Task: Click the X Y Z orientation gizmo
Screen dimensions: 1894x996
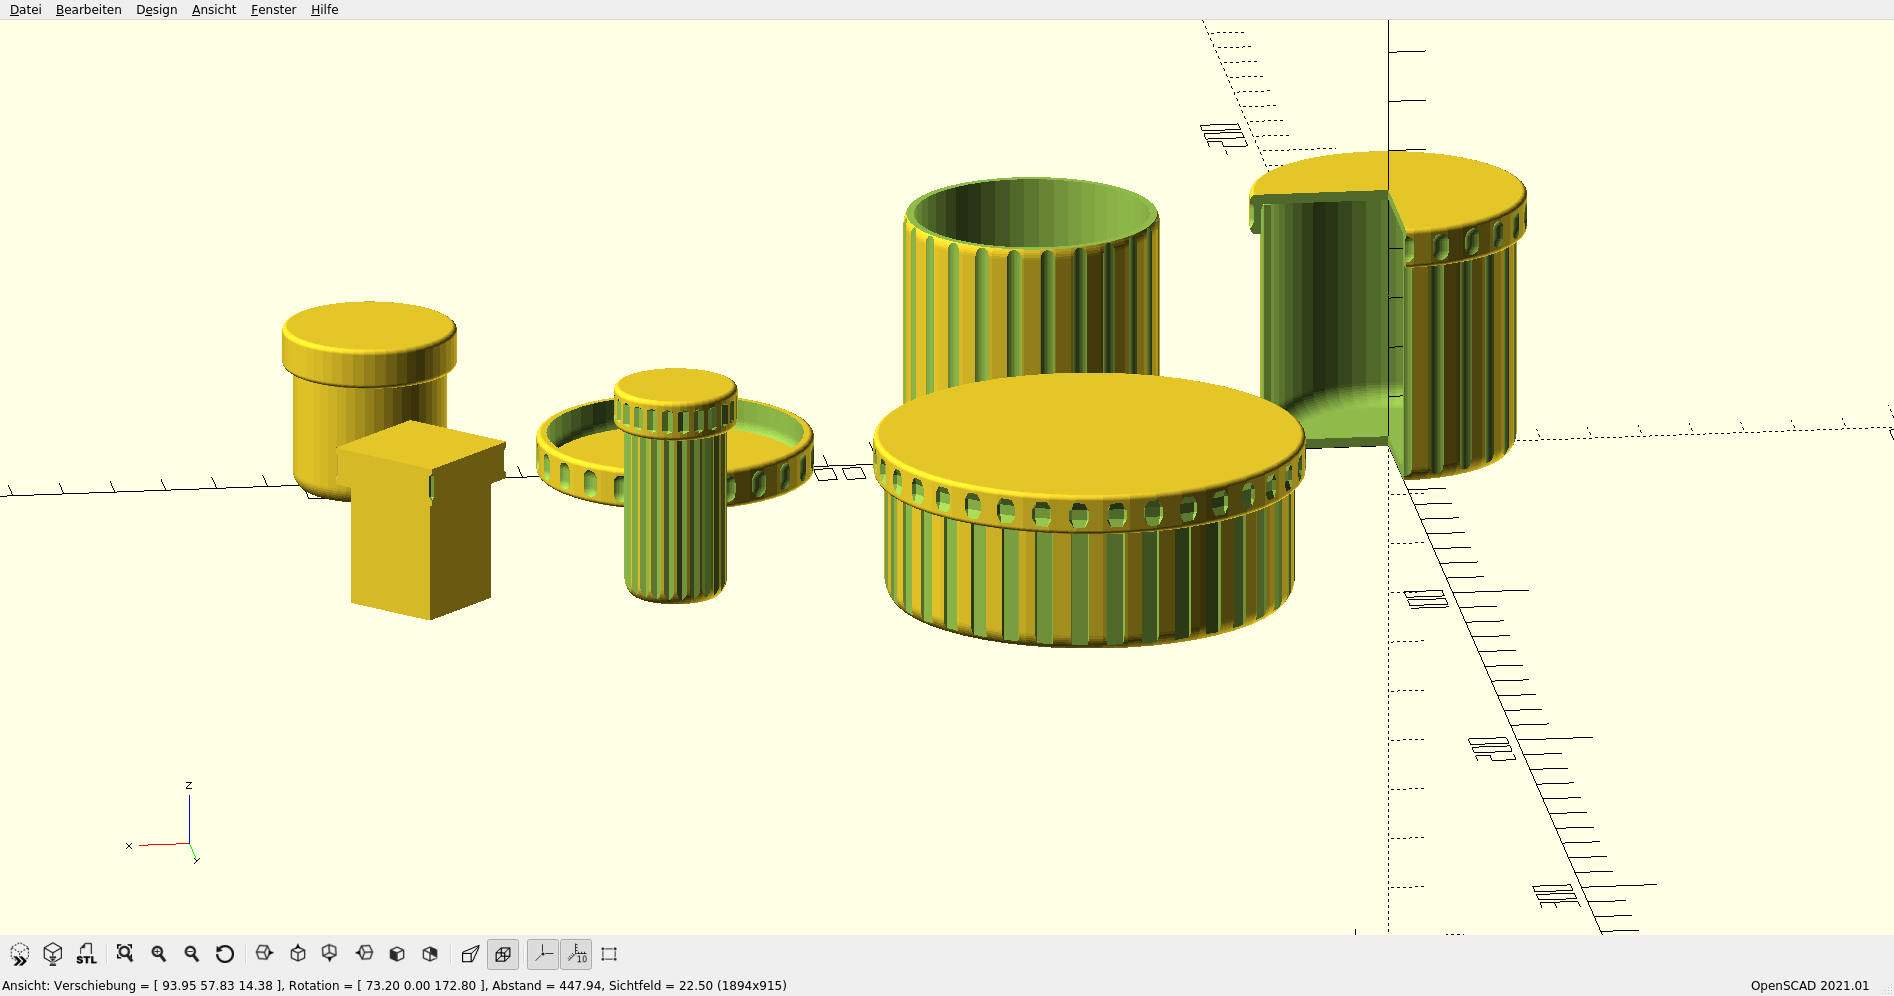Action: (163, 823)
